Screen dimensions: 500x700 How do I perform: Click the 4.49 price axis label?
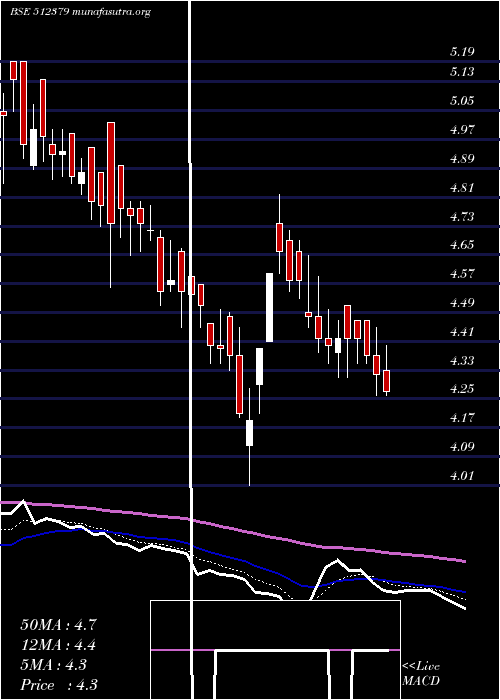pyautogui.click(x=462, y=303)
